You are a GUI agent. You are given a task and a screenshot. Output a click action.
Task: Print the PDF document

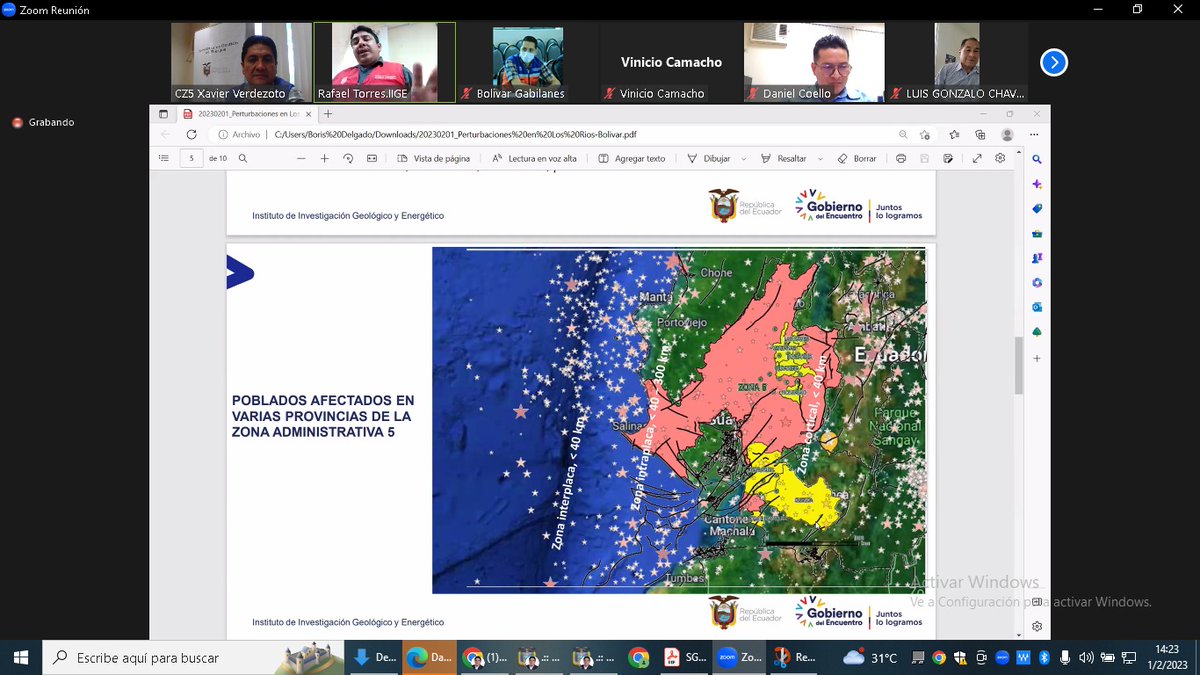[901, 158]
